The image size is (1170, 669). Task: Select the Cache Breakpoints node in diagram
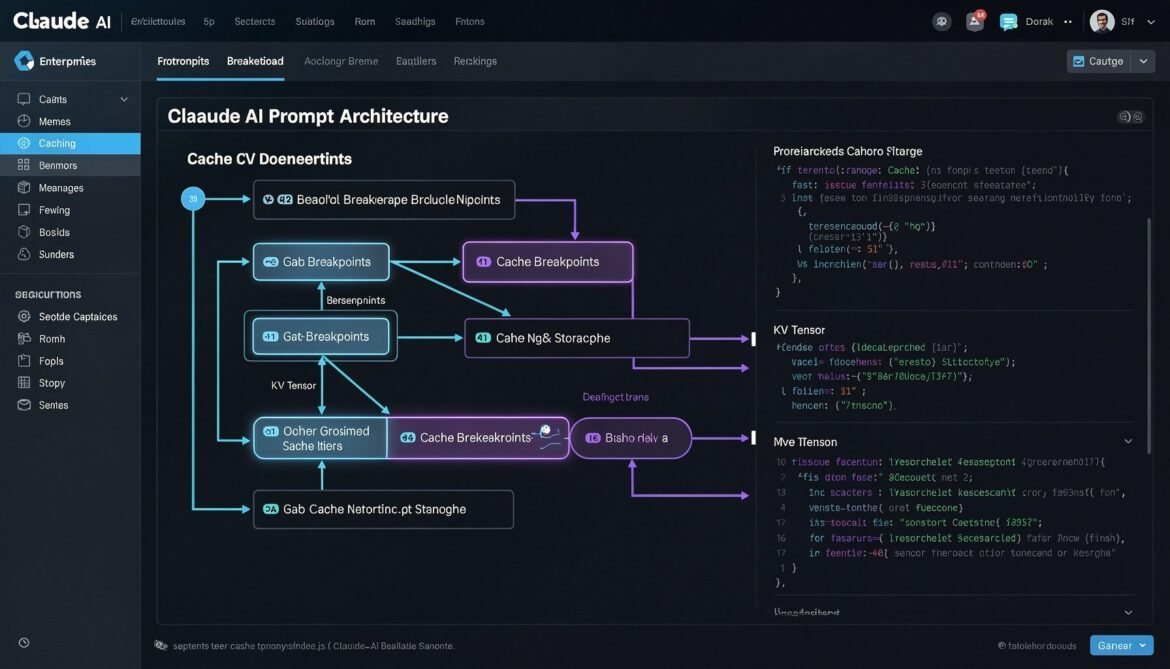pos(547,261)
